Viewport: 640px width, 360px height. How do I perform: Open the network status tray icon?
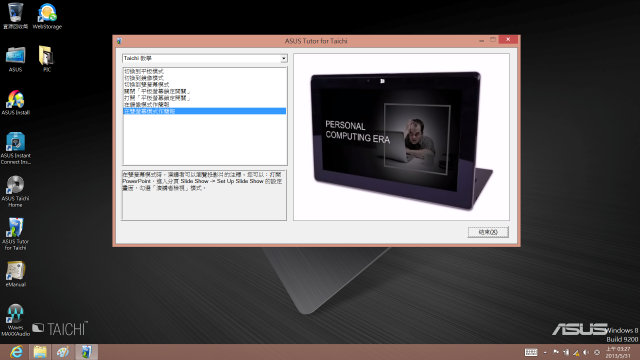click(576, 352)
